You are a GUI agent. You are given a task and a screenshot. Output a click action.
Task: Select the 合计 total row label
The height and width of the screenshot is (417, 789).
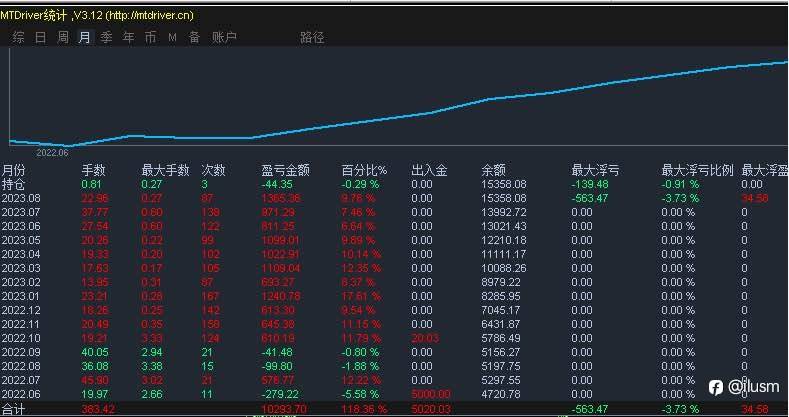point(13,409)
